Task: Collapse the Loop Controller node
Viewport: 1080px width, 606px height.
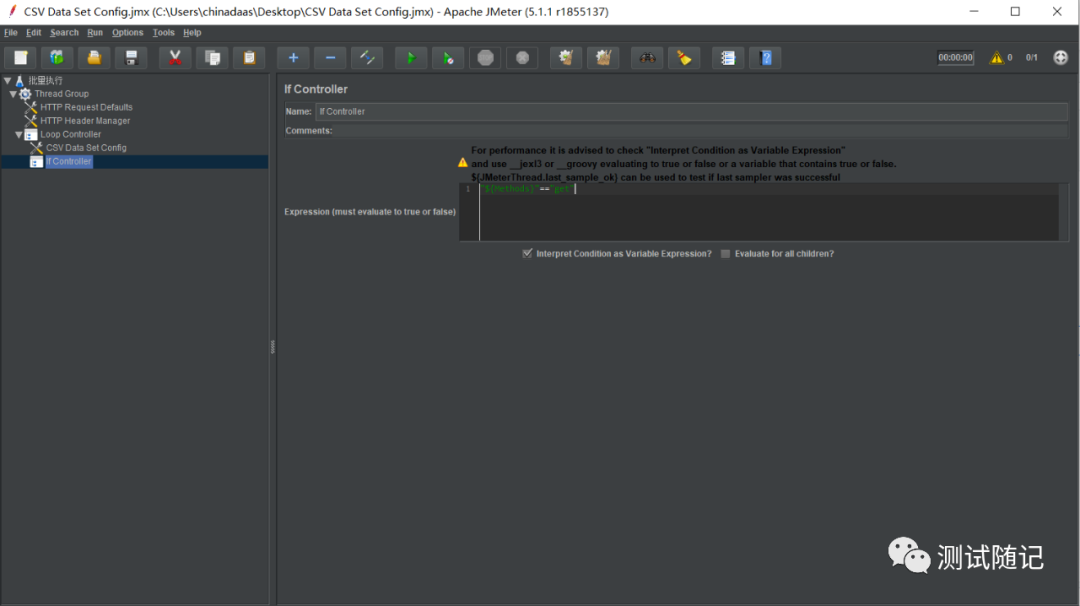Action: pos(19,134)
